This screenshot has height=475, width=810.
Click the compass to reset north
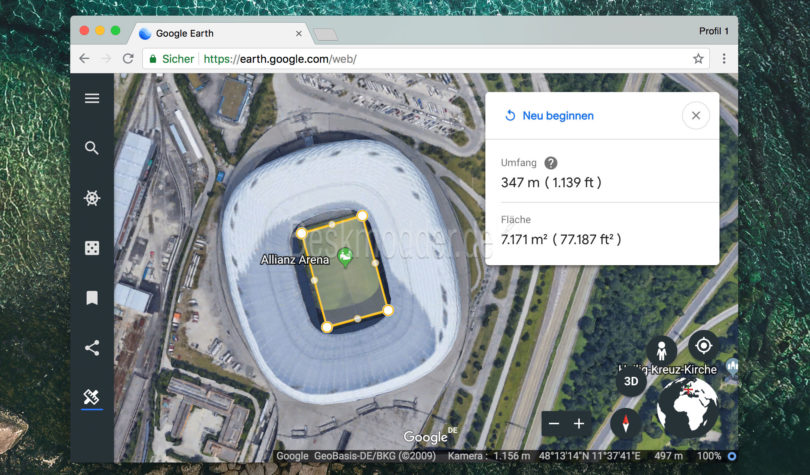626,423
